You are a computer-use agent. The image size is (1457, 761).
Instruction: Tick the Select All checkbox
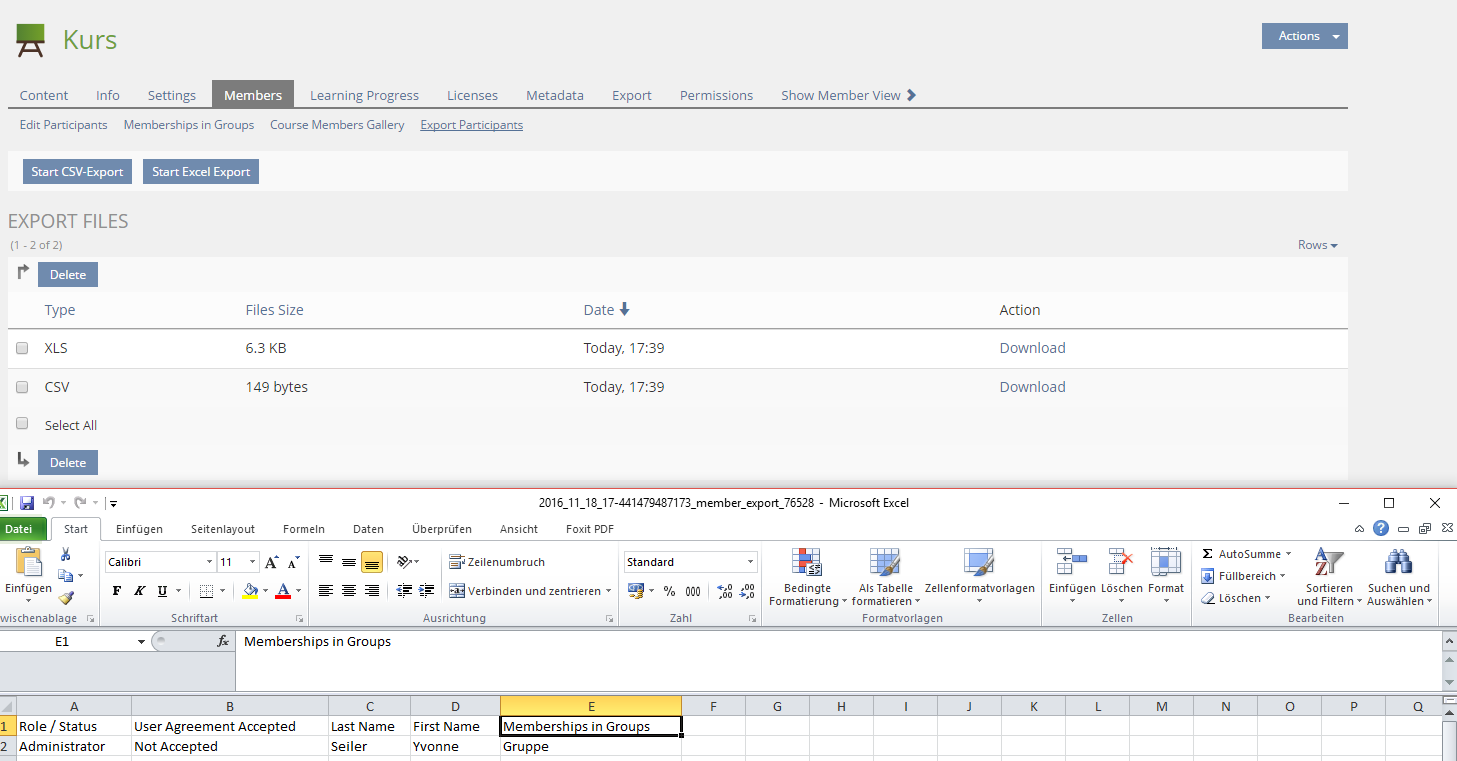(x=22, y=424)
